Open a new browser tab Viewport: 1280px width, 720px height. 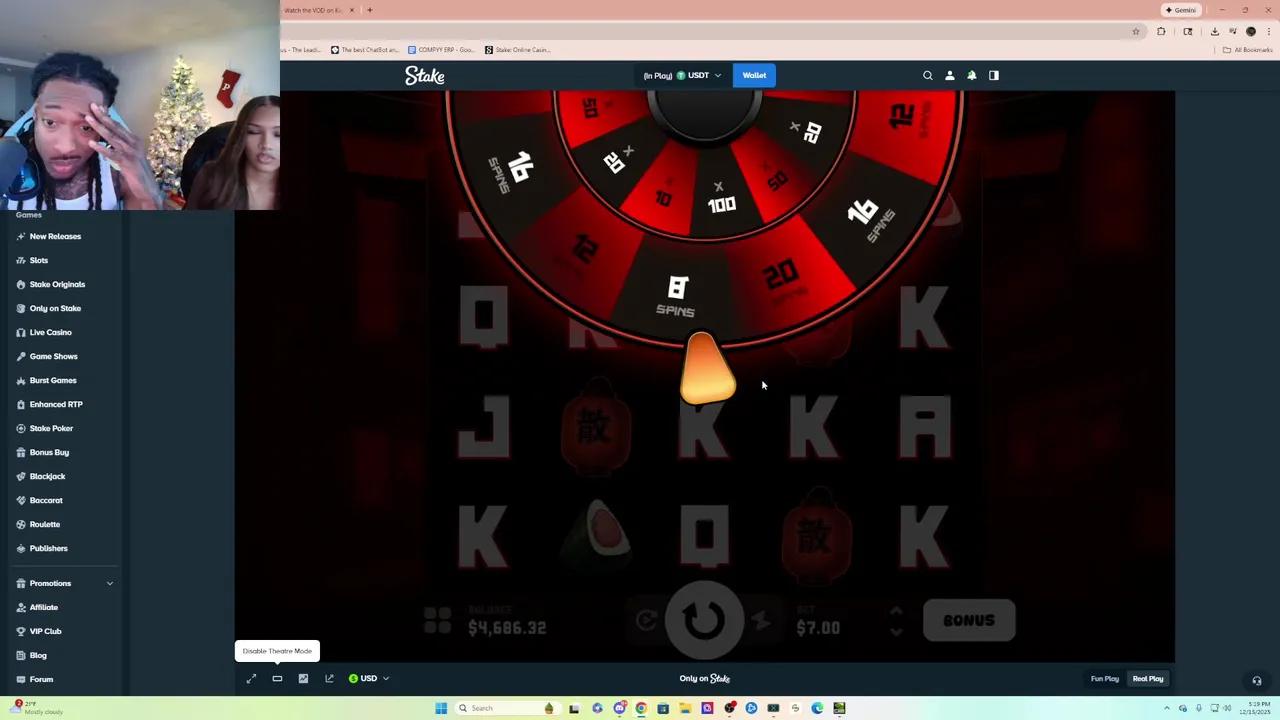[x=370, y=10]
